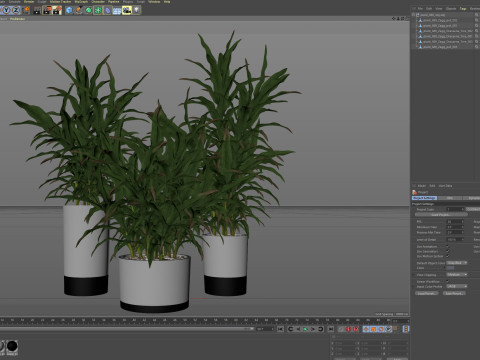Select the black material thumbnail

click(x=12, y=346)
